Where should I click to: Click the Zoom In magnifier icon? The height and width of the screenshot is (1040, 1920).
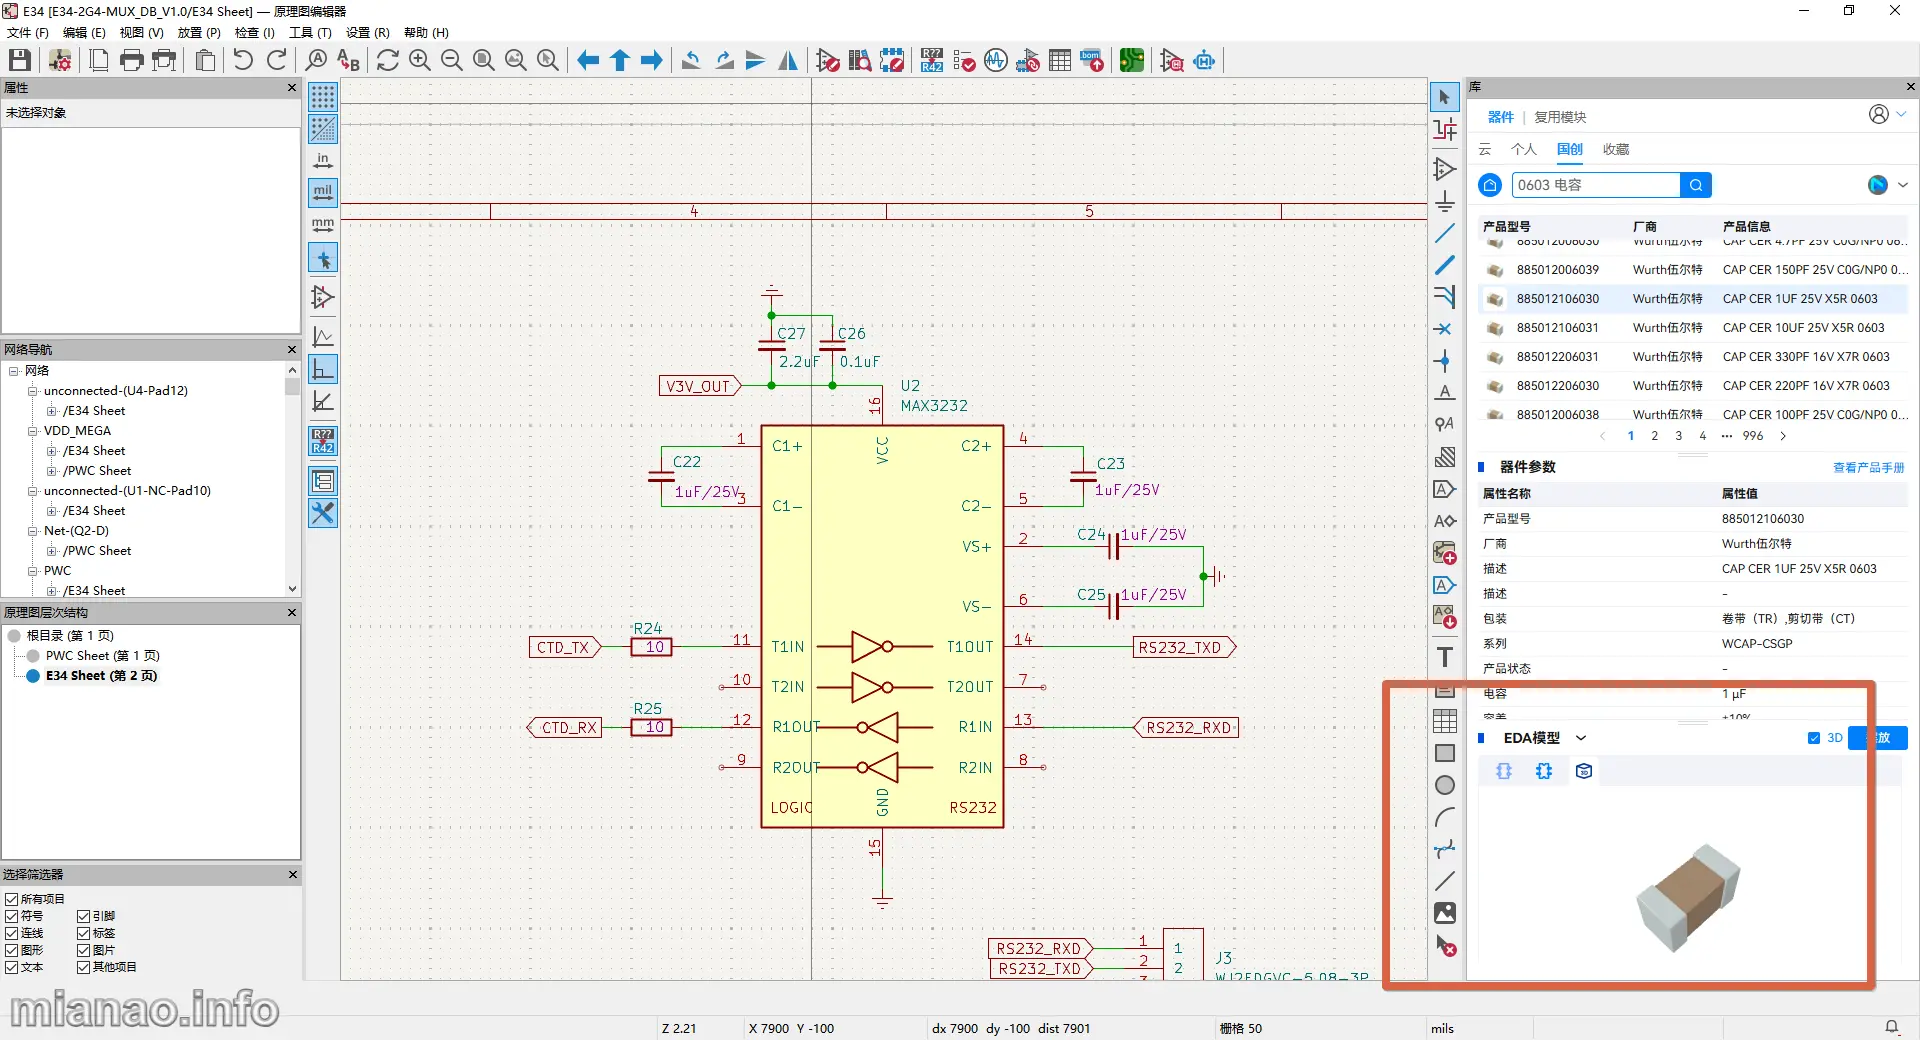(x=420, y=61)
